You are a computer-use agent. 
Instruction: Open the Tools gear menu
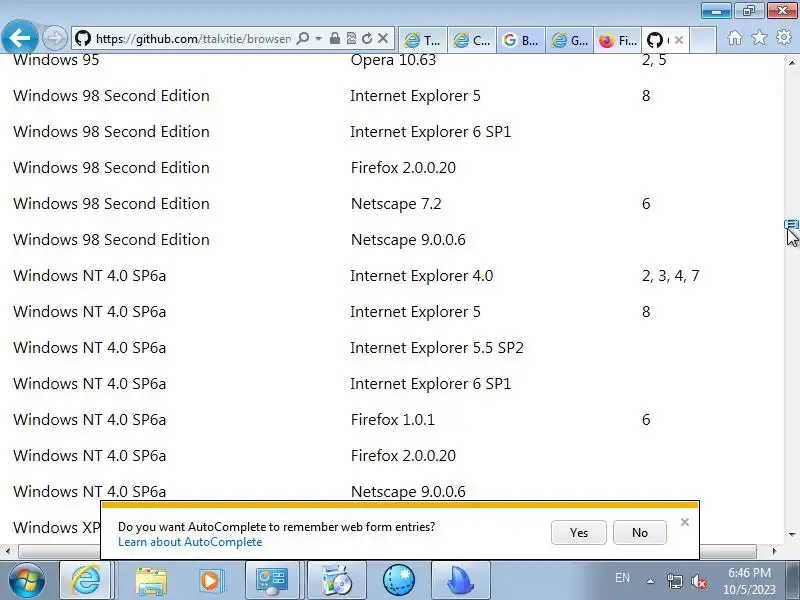784,38
